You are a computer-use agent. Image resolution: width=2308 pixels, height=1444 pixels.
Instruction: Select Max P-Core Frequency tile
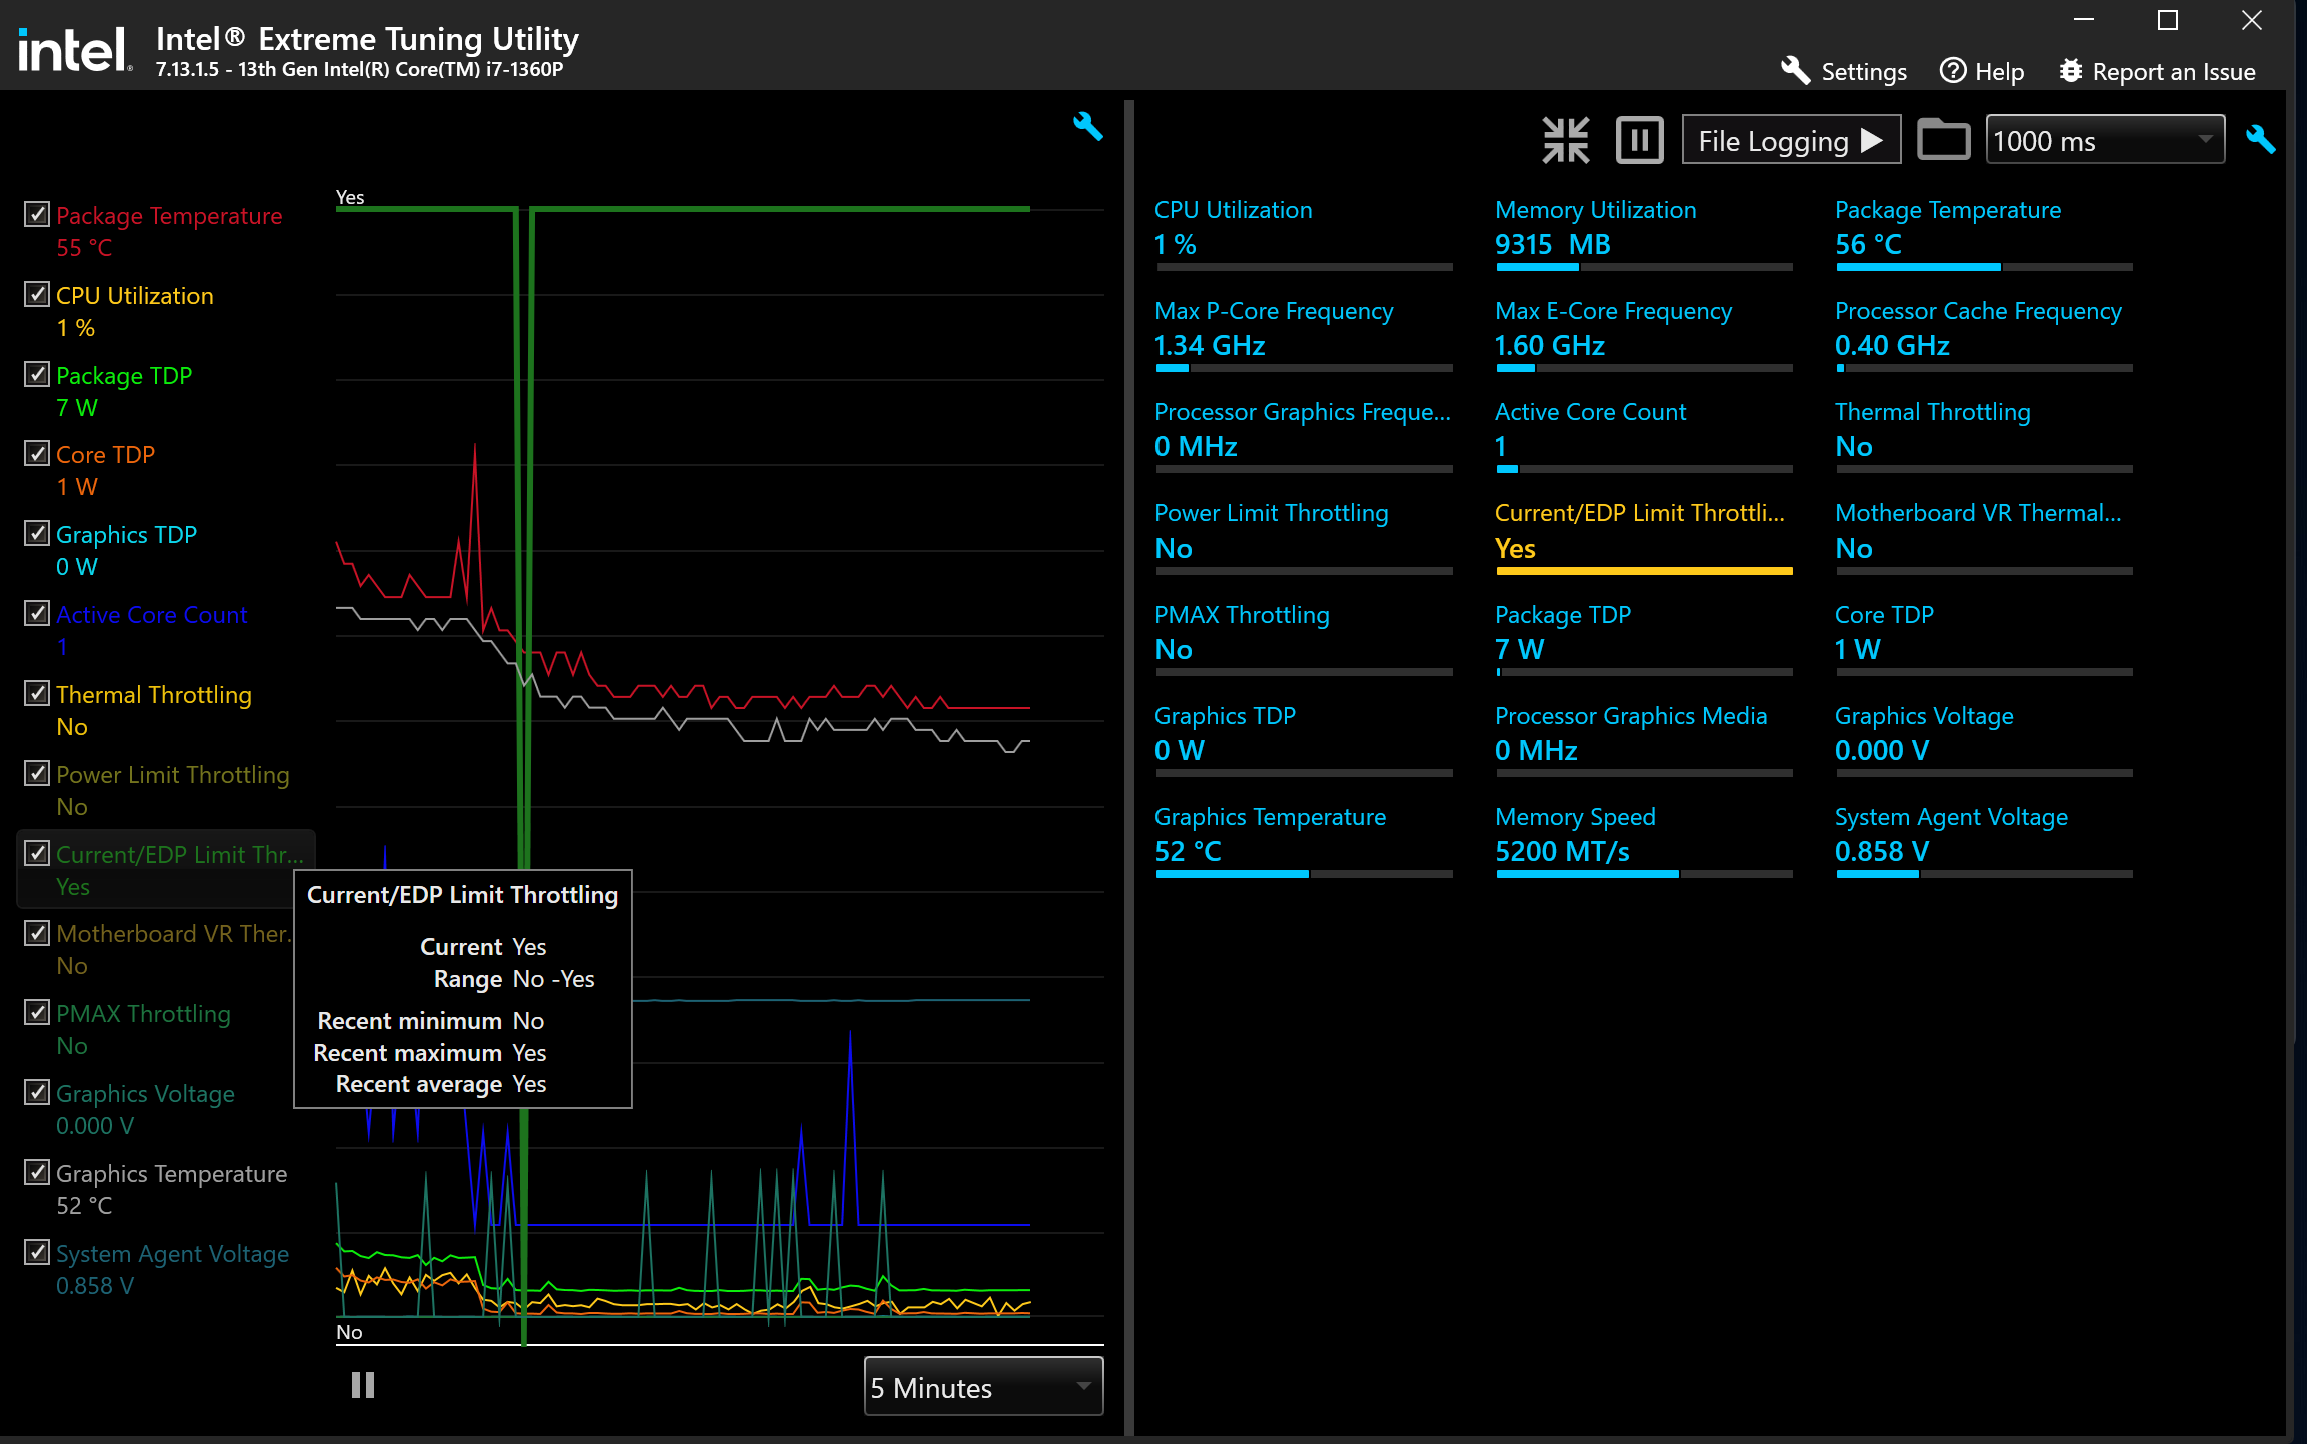point(1303,335)
